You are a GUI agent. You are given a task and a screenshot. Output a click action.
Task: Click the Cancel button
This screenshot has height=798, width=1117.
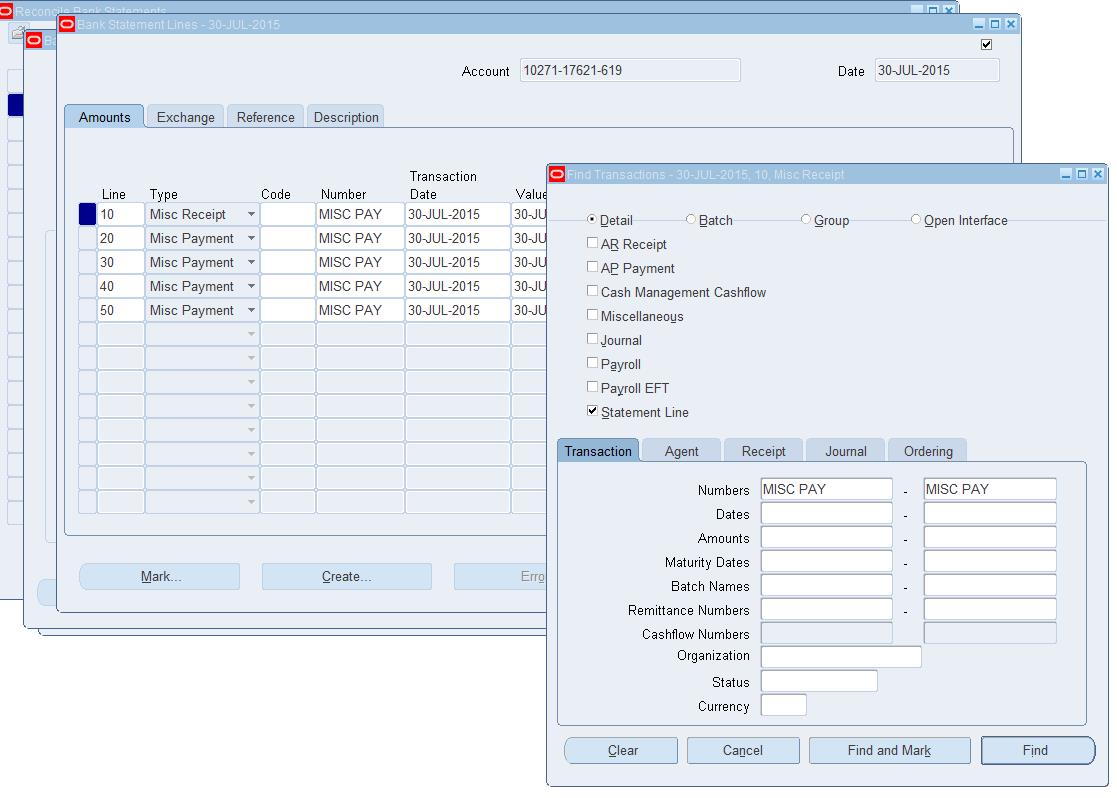(743, 750)
